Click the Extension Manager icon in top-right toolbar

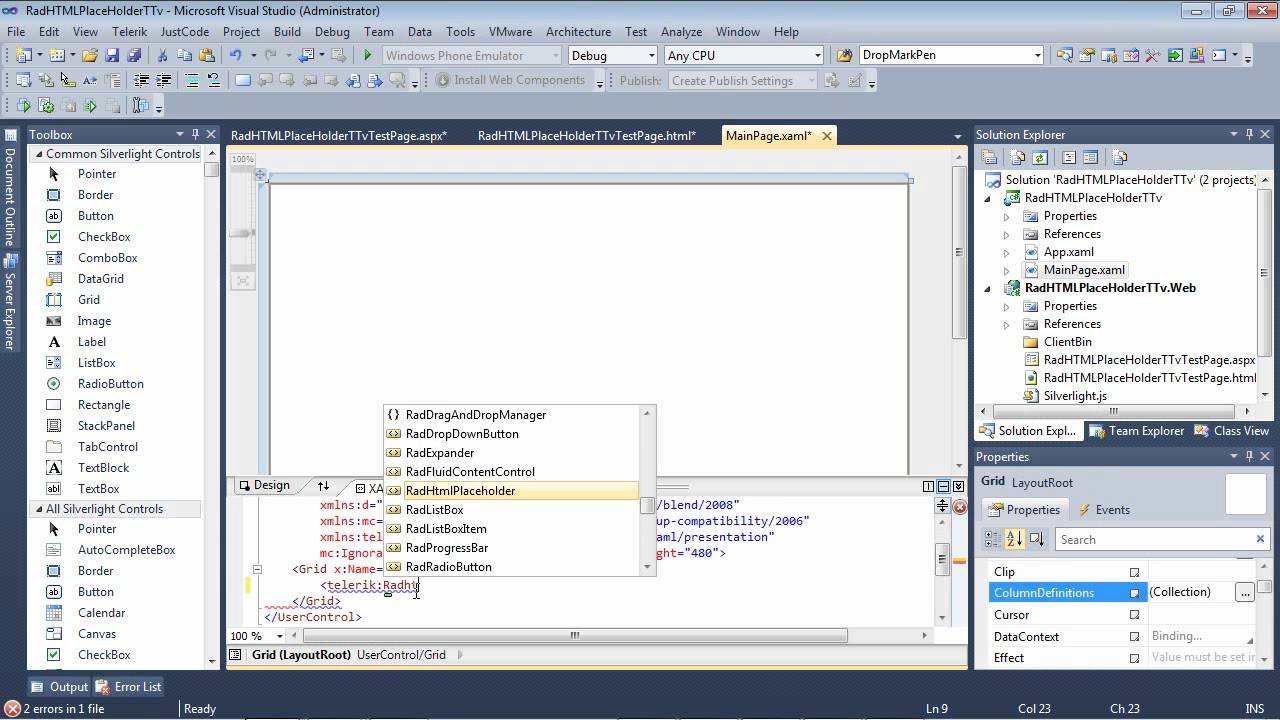[x=1197, y=56]
